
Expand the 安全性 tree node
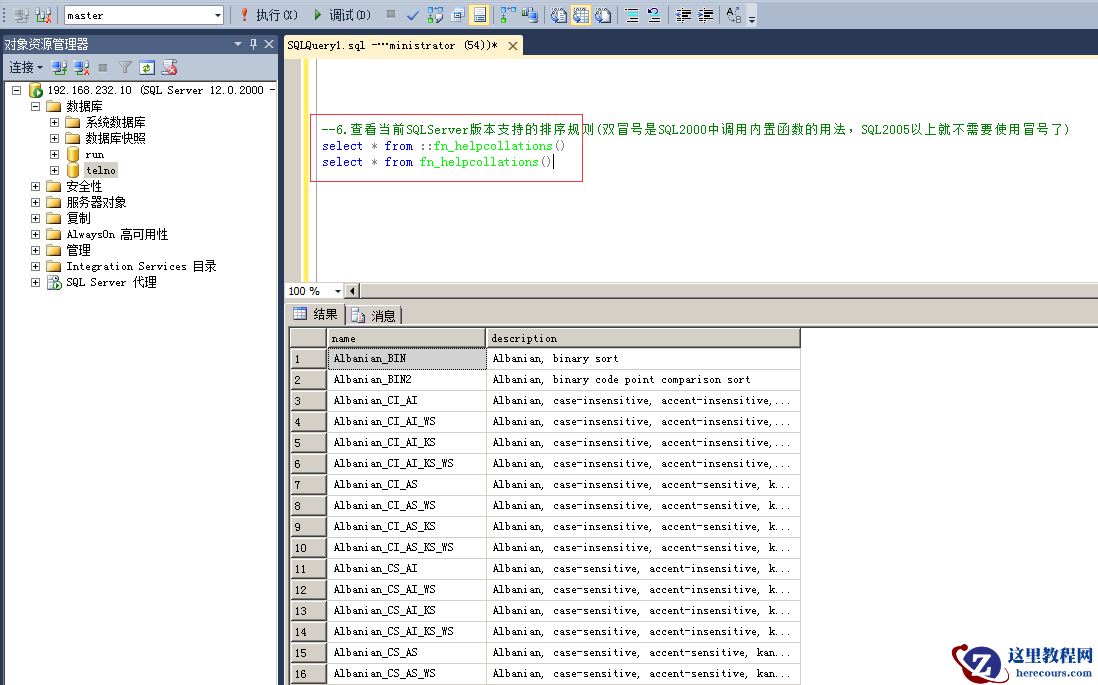(x=36, y=187)
